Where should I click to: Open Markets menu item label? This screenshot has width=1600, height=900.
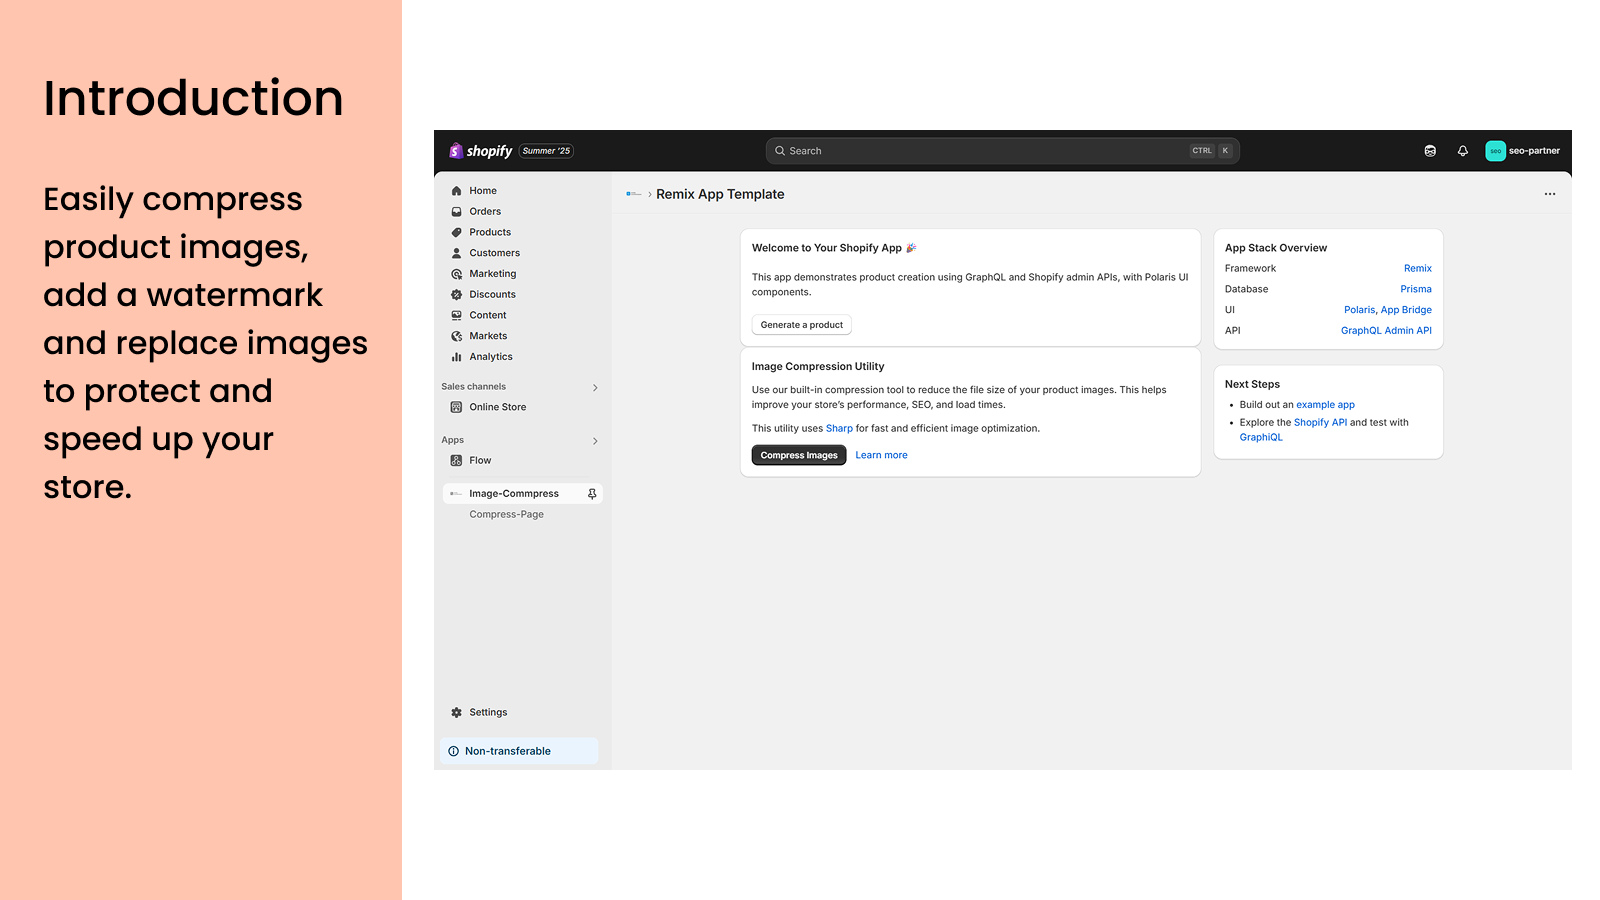click(488, 336)
